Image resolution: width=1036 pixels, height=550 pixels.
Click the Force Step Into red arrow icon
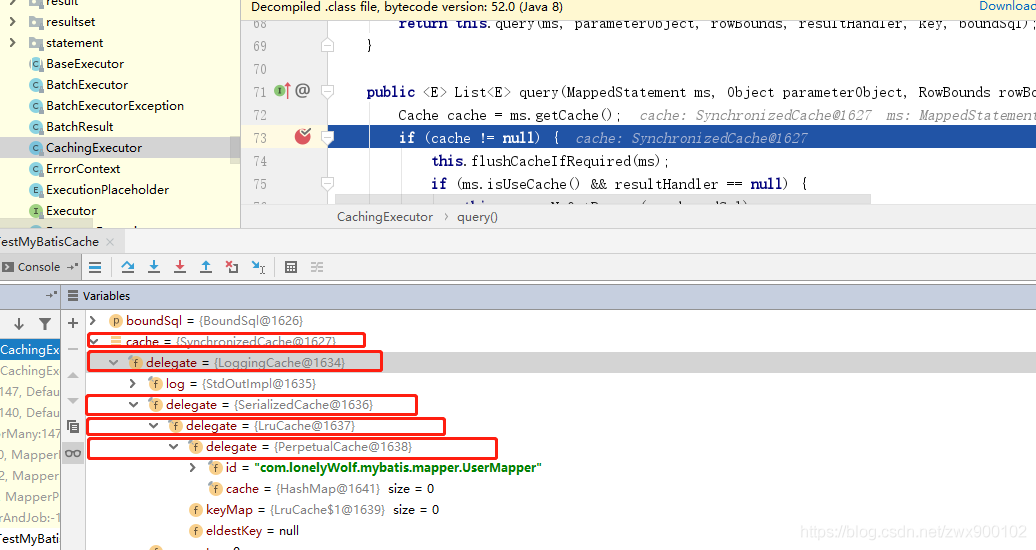[x=180, y=267]
